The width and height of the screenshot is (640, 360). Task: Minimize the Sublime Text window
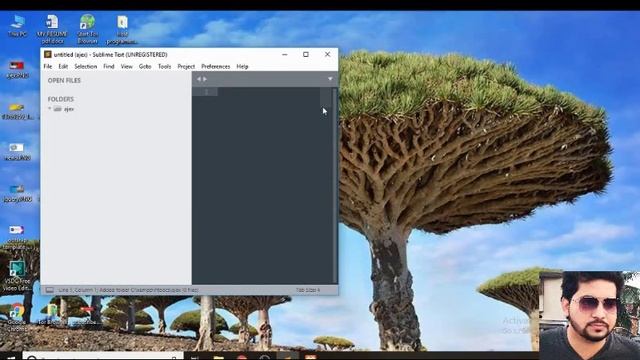(x=284, y=54)
